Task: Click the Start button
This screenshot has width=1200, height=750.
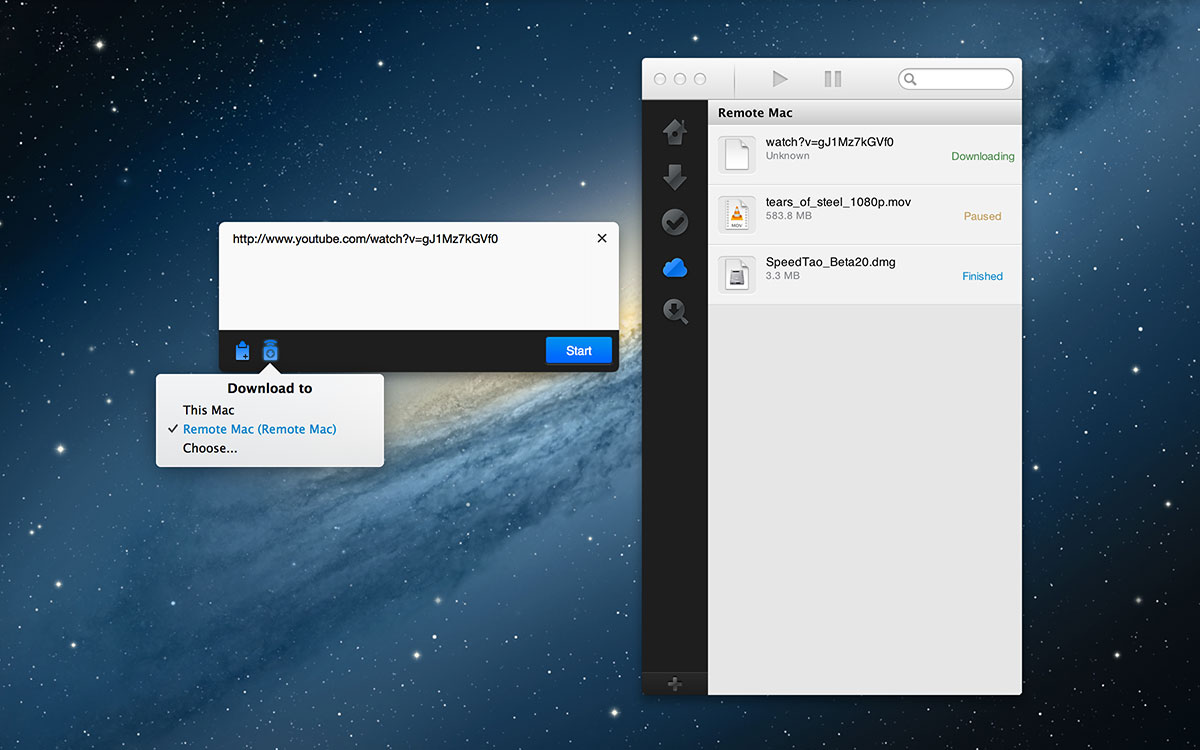Action: [578, 350]
